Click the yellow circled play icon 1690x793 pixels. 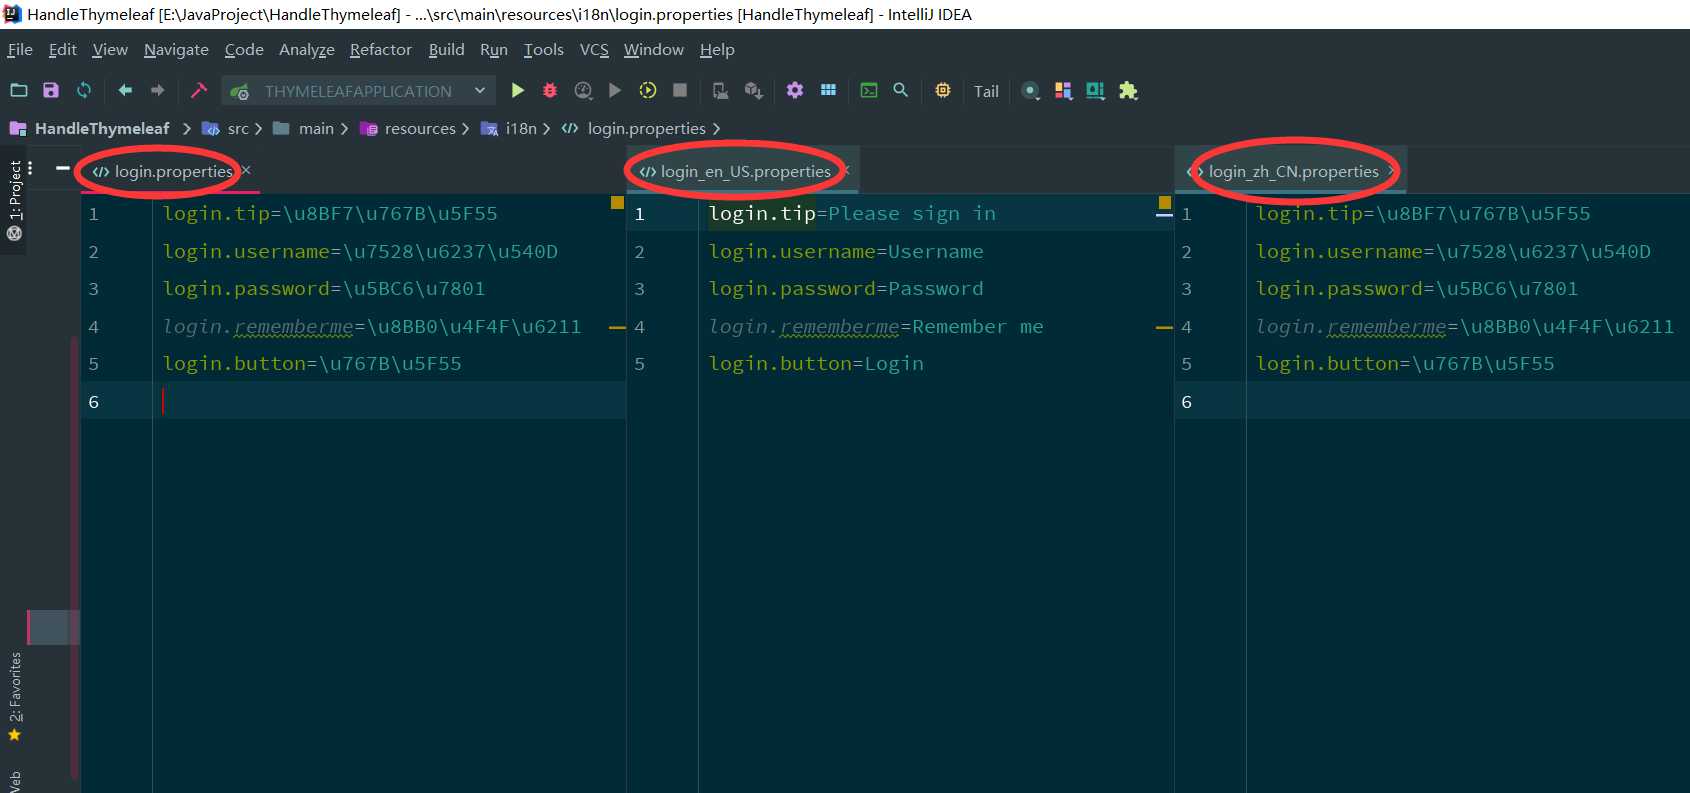[648, 90]
